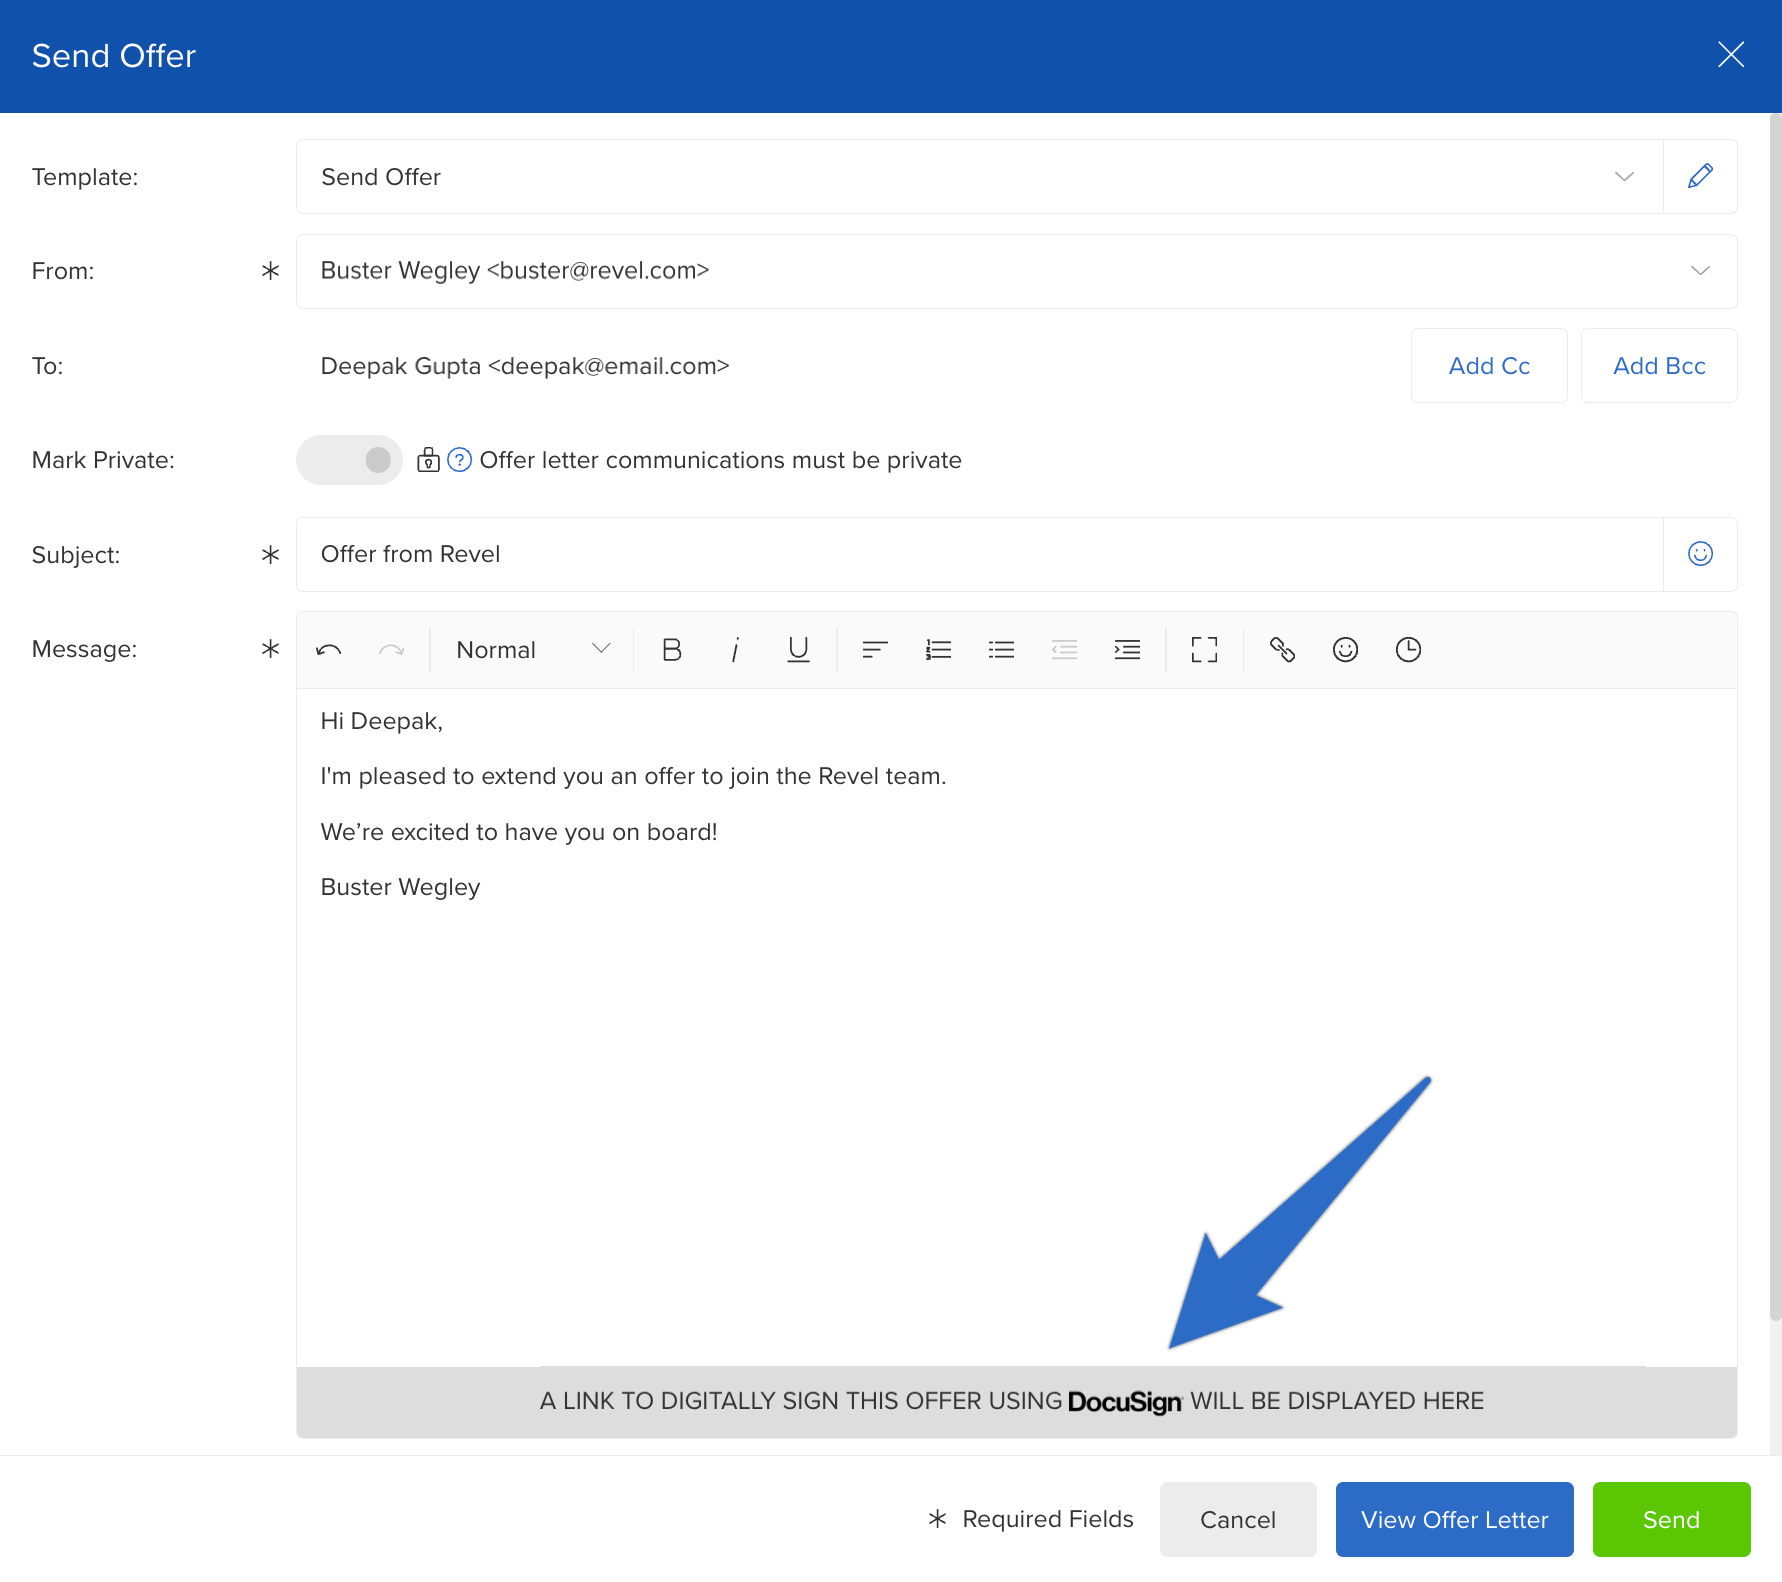Click the Add Cc button

(1489, 366)
